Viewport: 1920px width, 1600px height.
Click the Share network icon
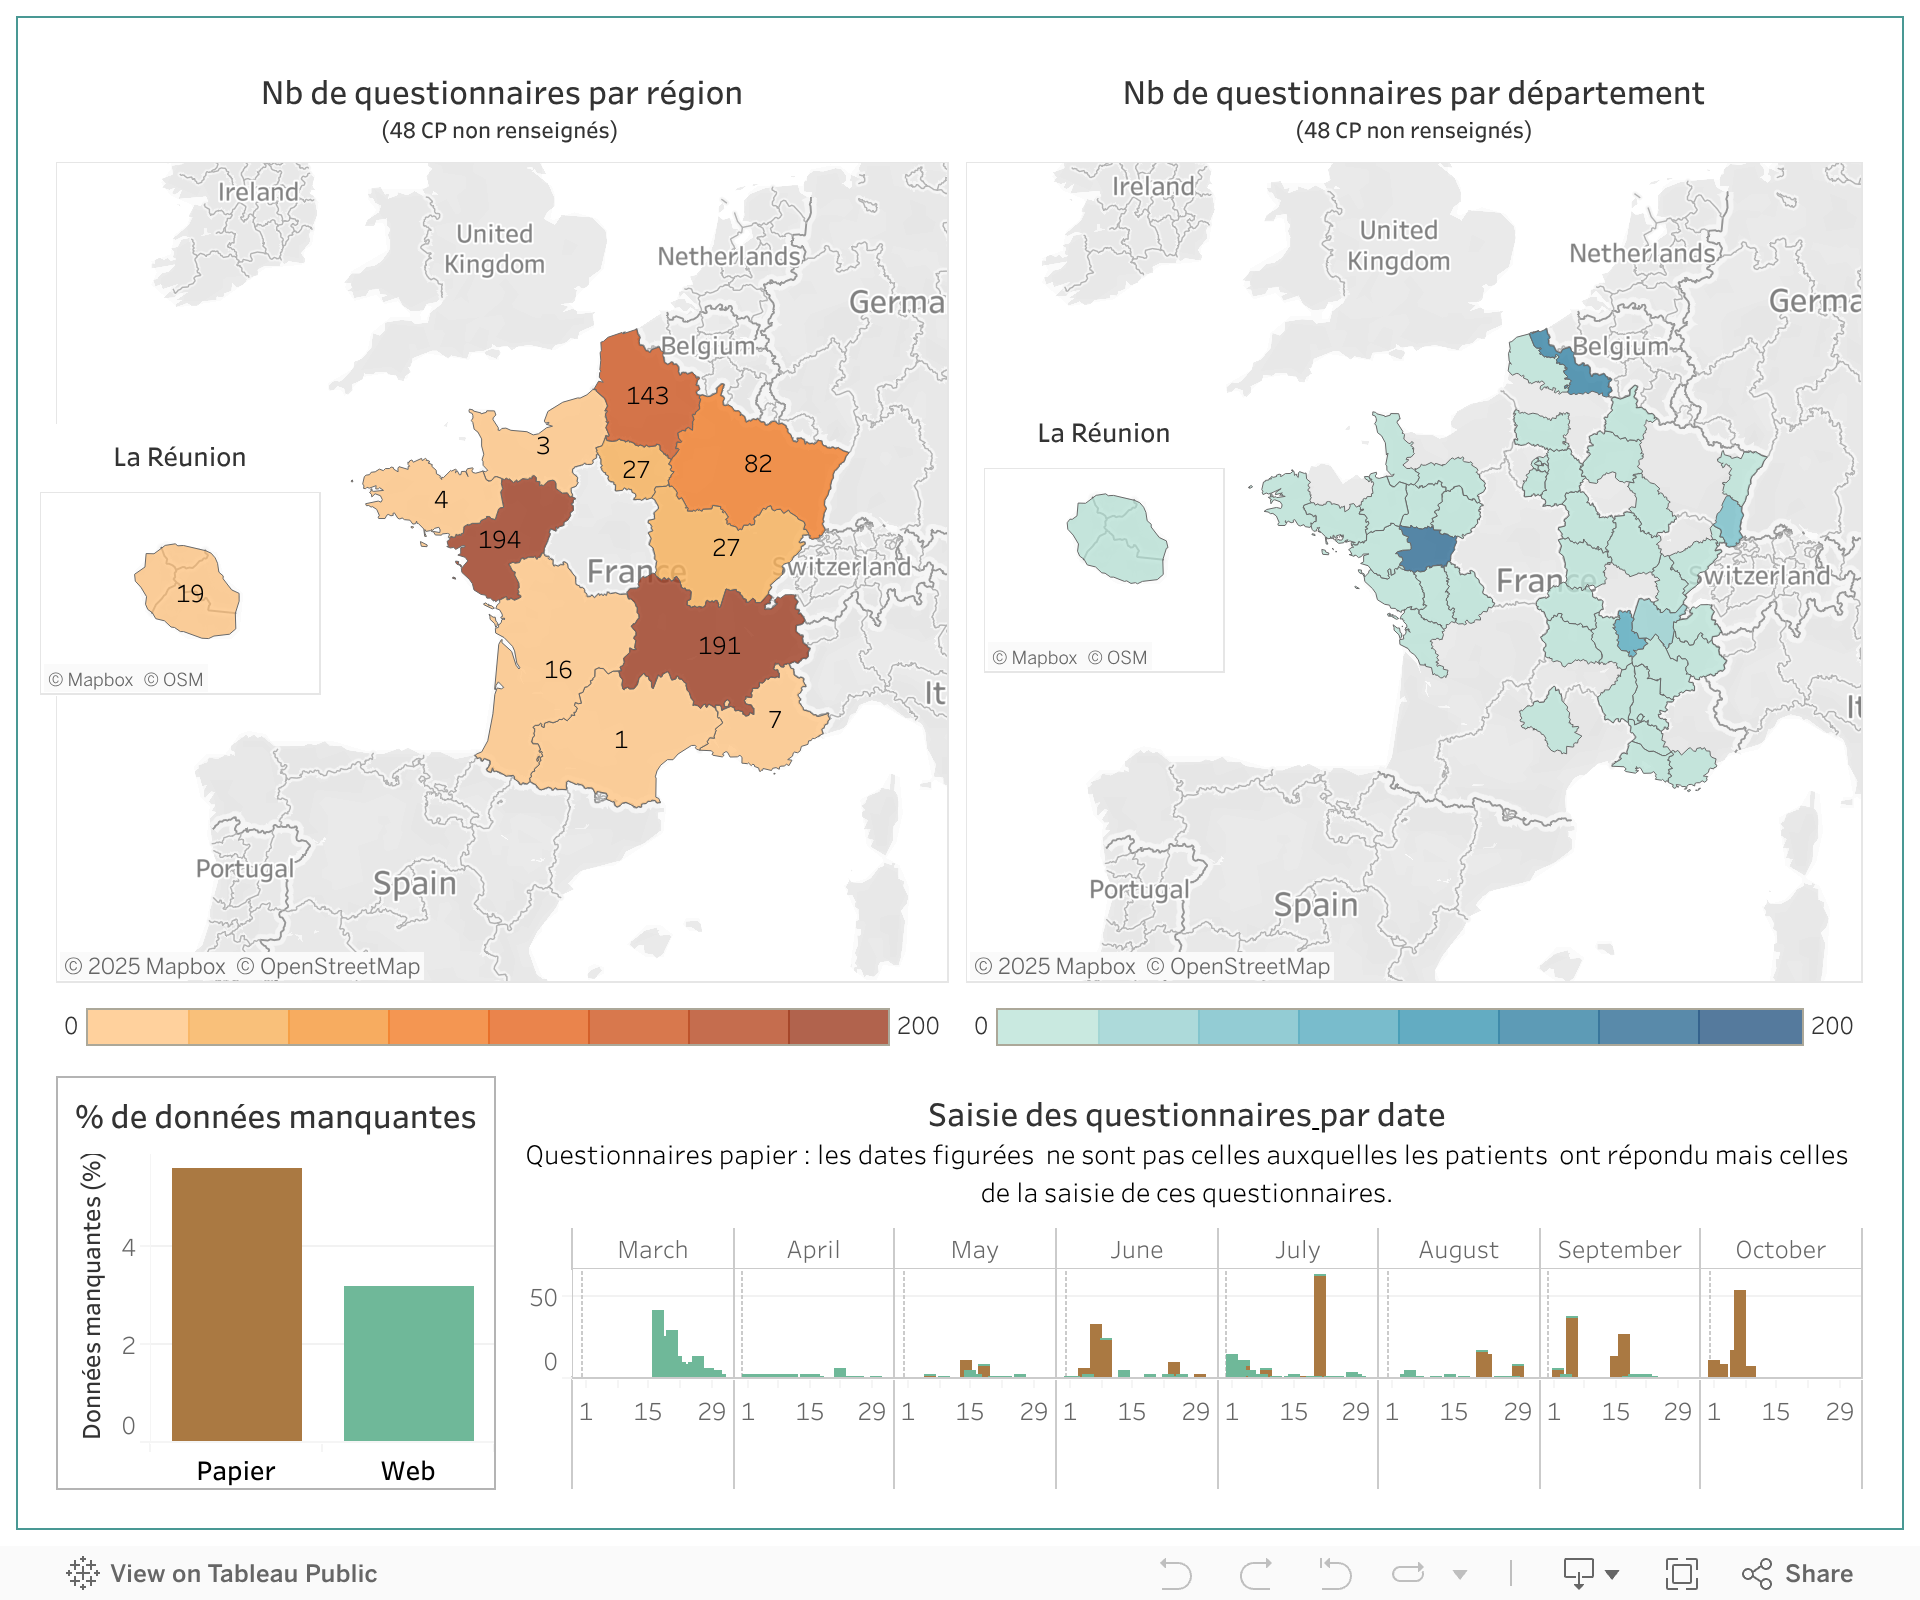point(1757,1573)
